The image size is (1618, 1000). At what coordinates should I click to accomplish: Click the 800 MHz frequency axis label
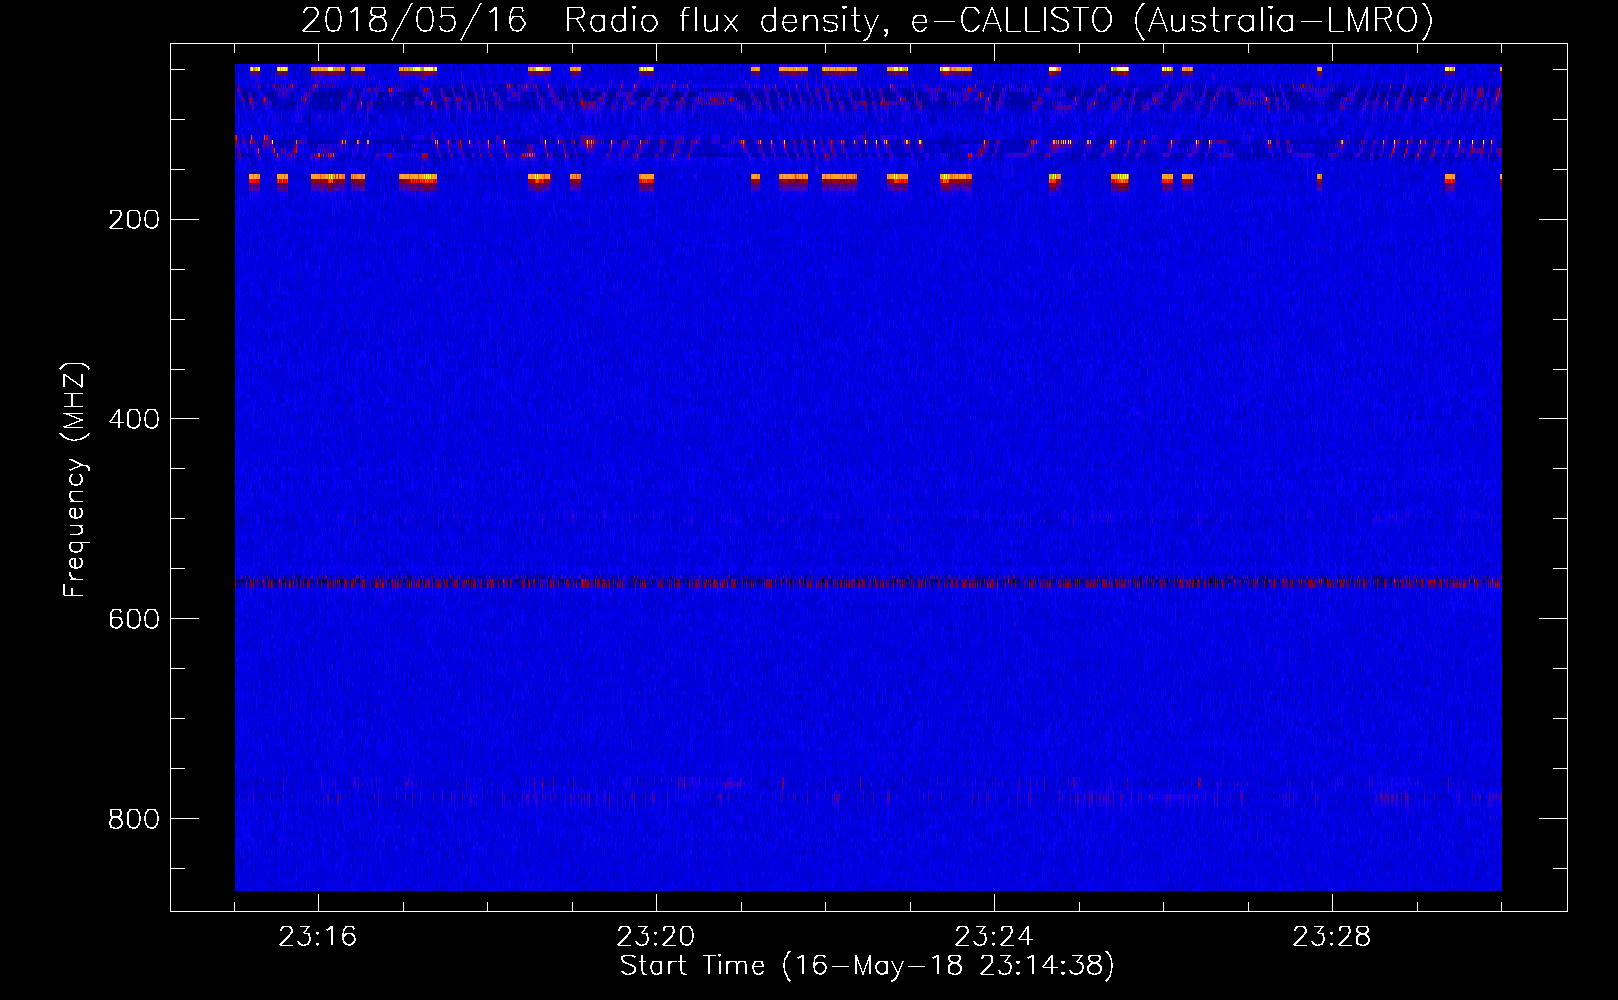click(x=133, y=819)
